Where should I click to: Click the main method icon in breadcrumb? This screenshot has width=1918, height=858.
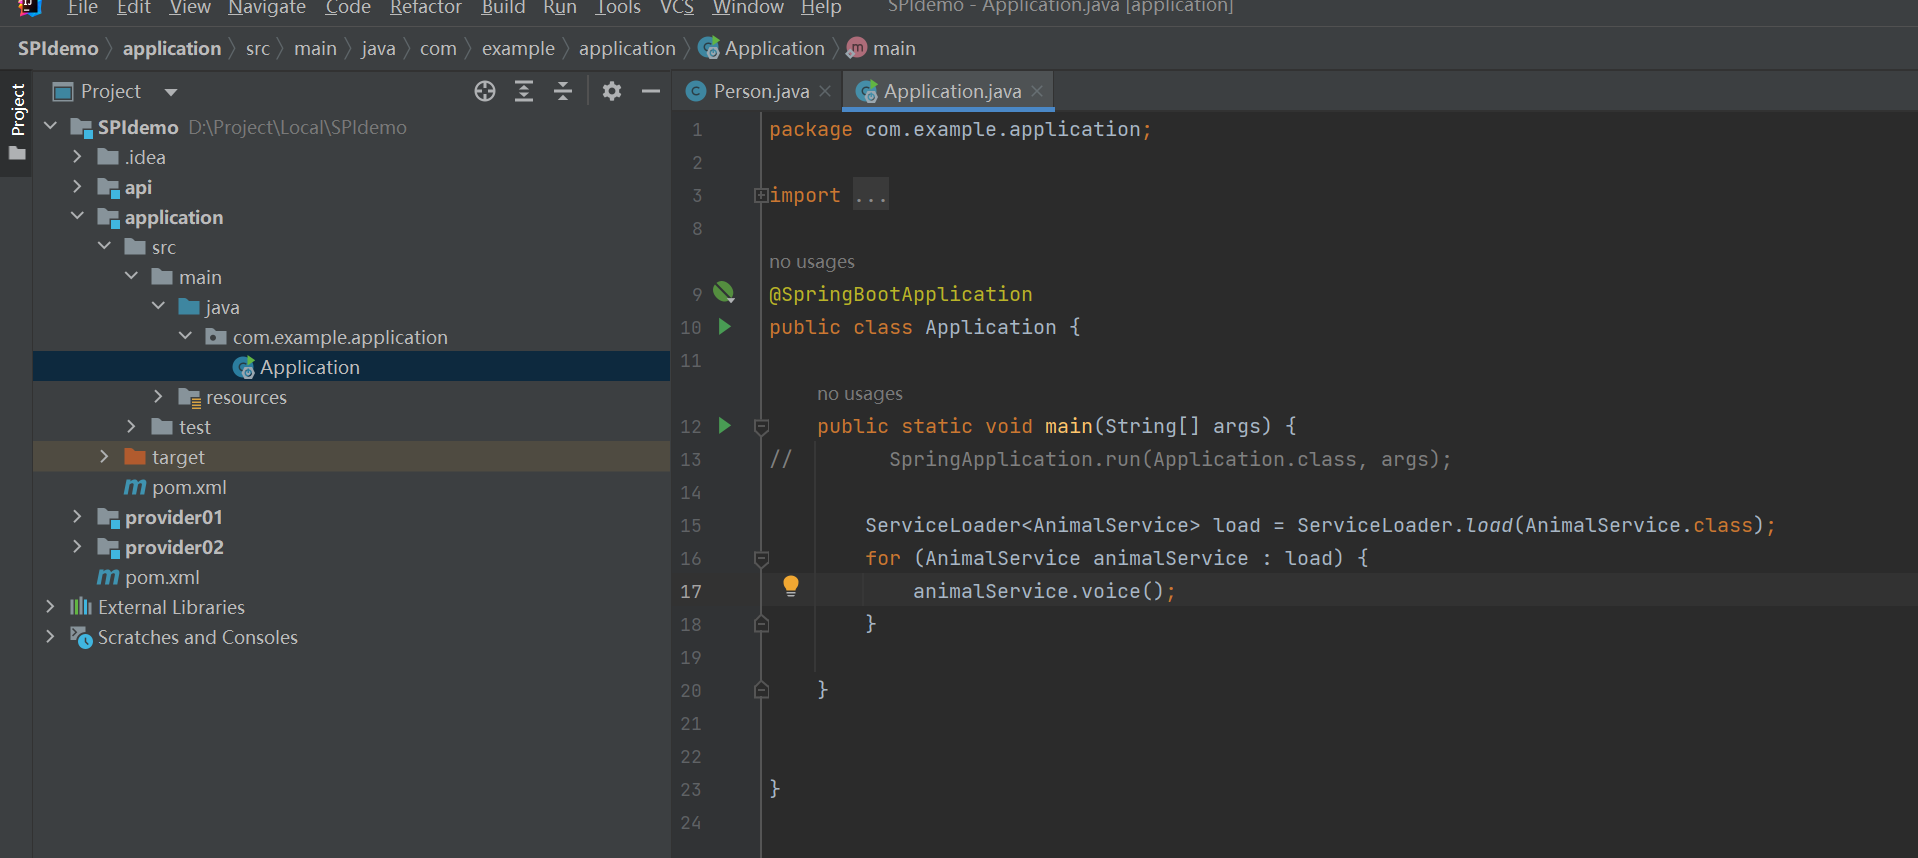[x=857, y=48]
